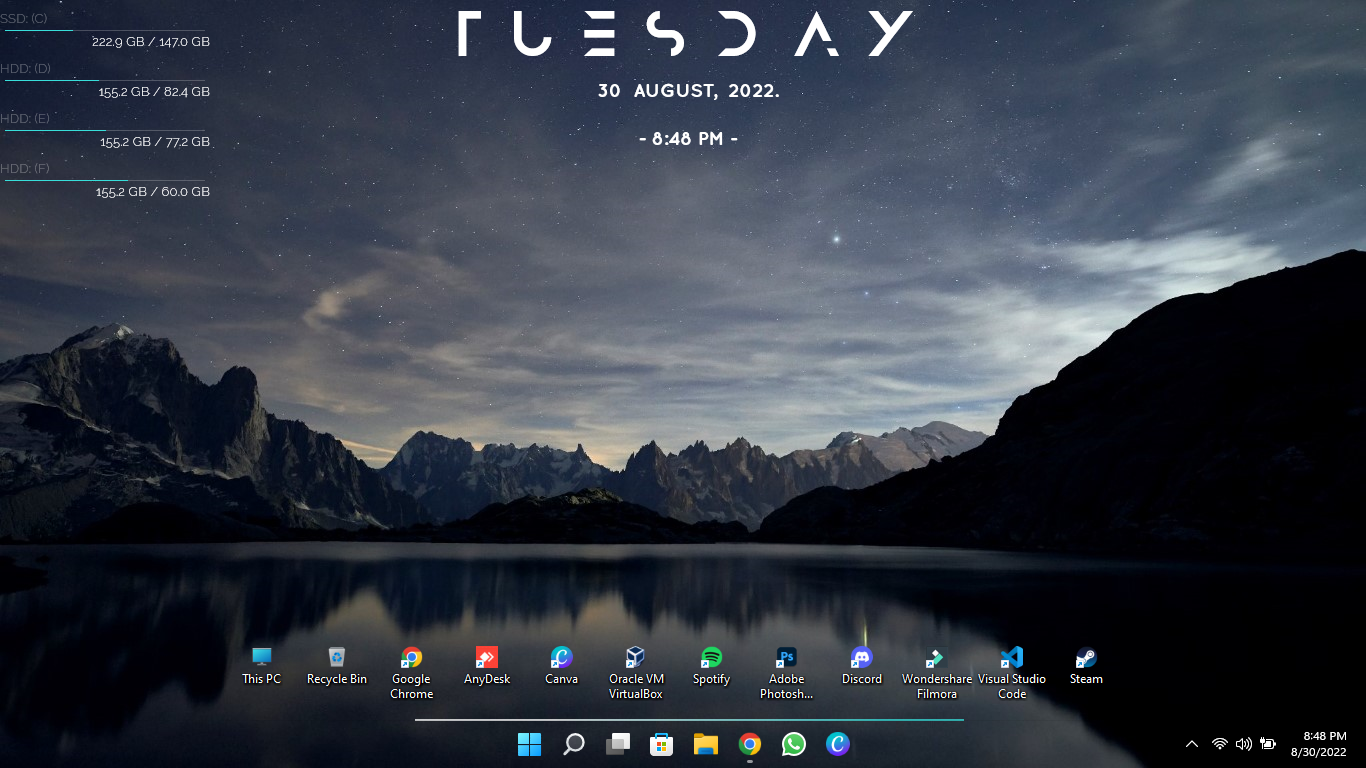This screenshot has width=1366, height=768.
Task: Launch Microsoft Store from the taskbar
Action: (661, 744)
